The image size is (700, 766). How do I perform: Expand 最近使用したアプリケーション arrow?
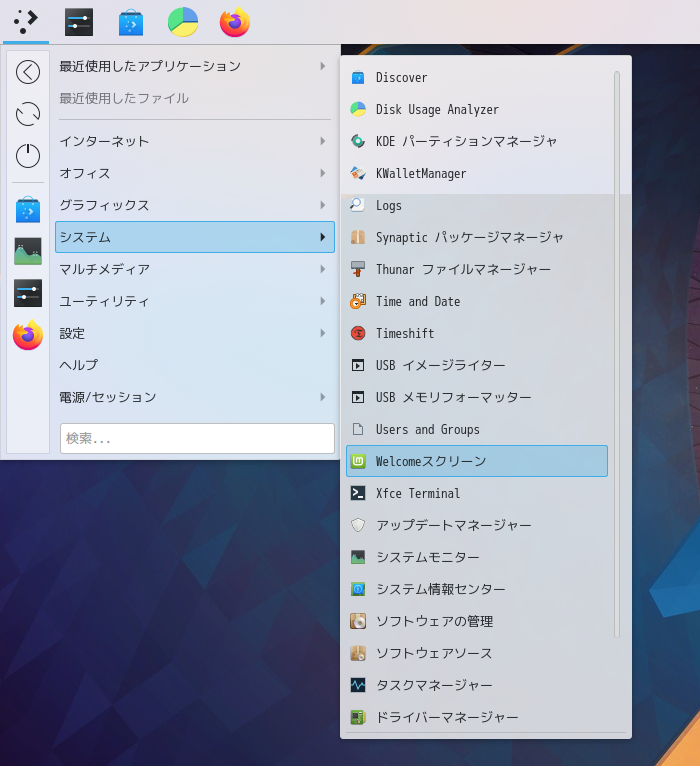click(x=322, y=66)
